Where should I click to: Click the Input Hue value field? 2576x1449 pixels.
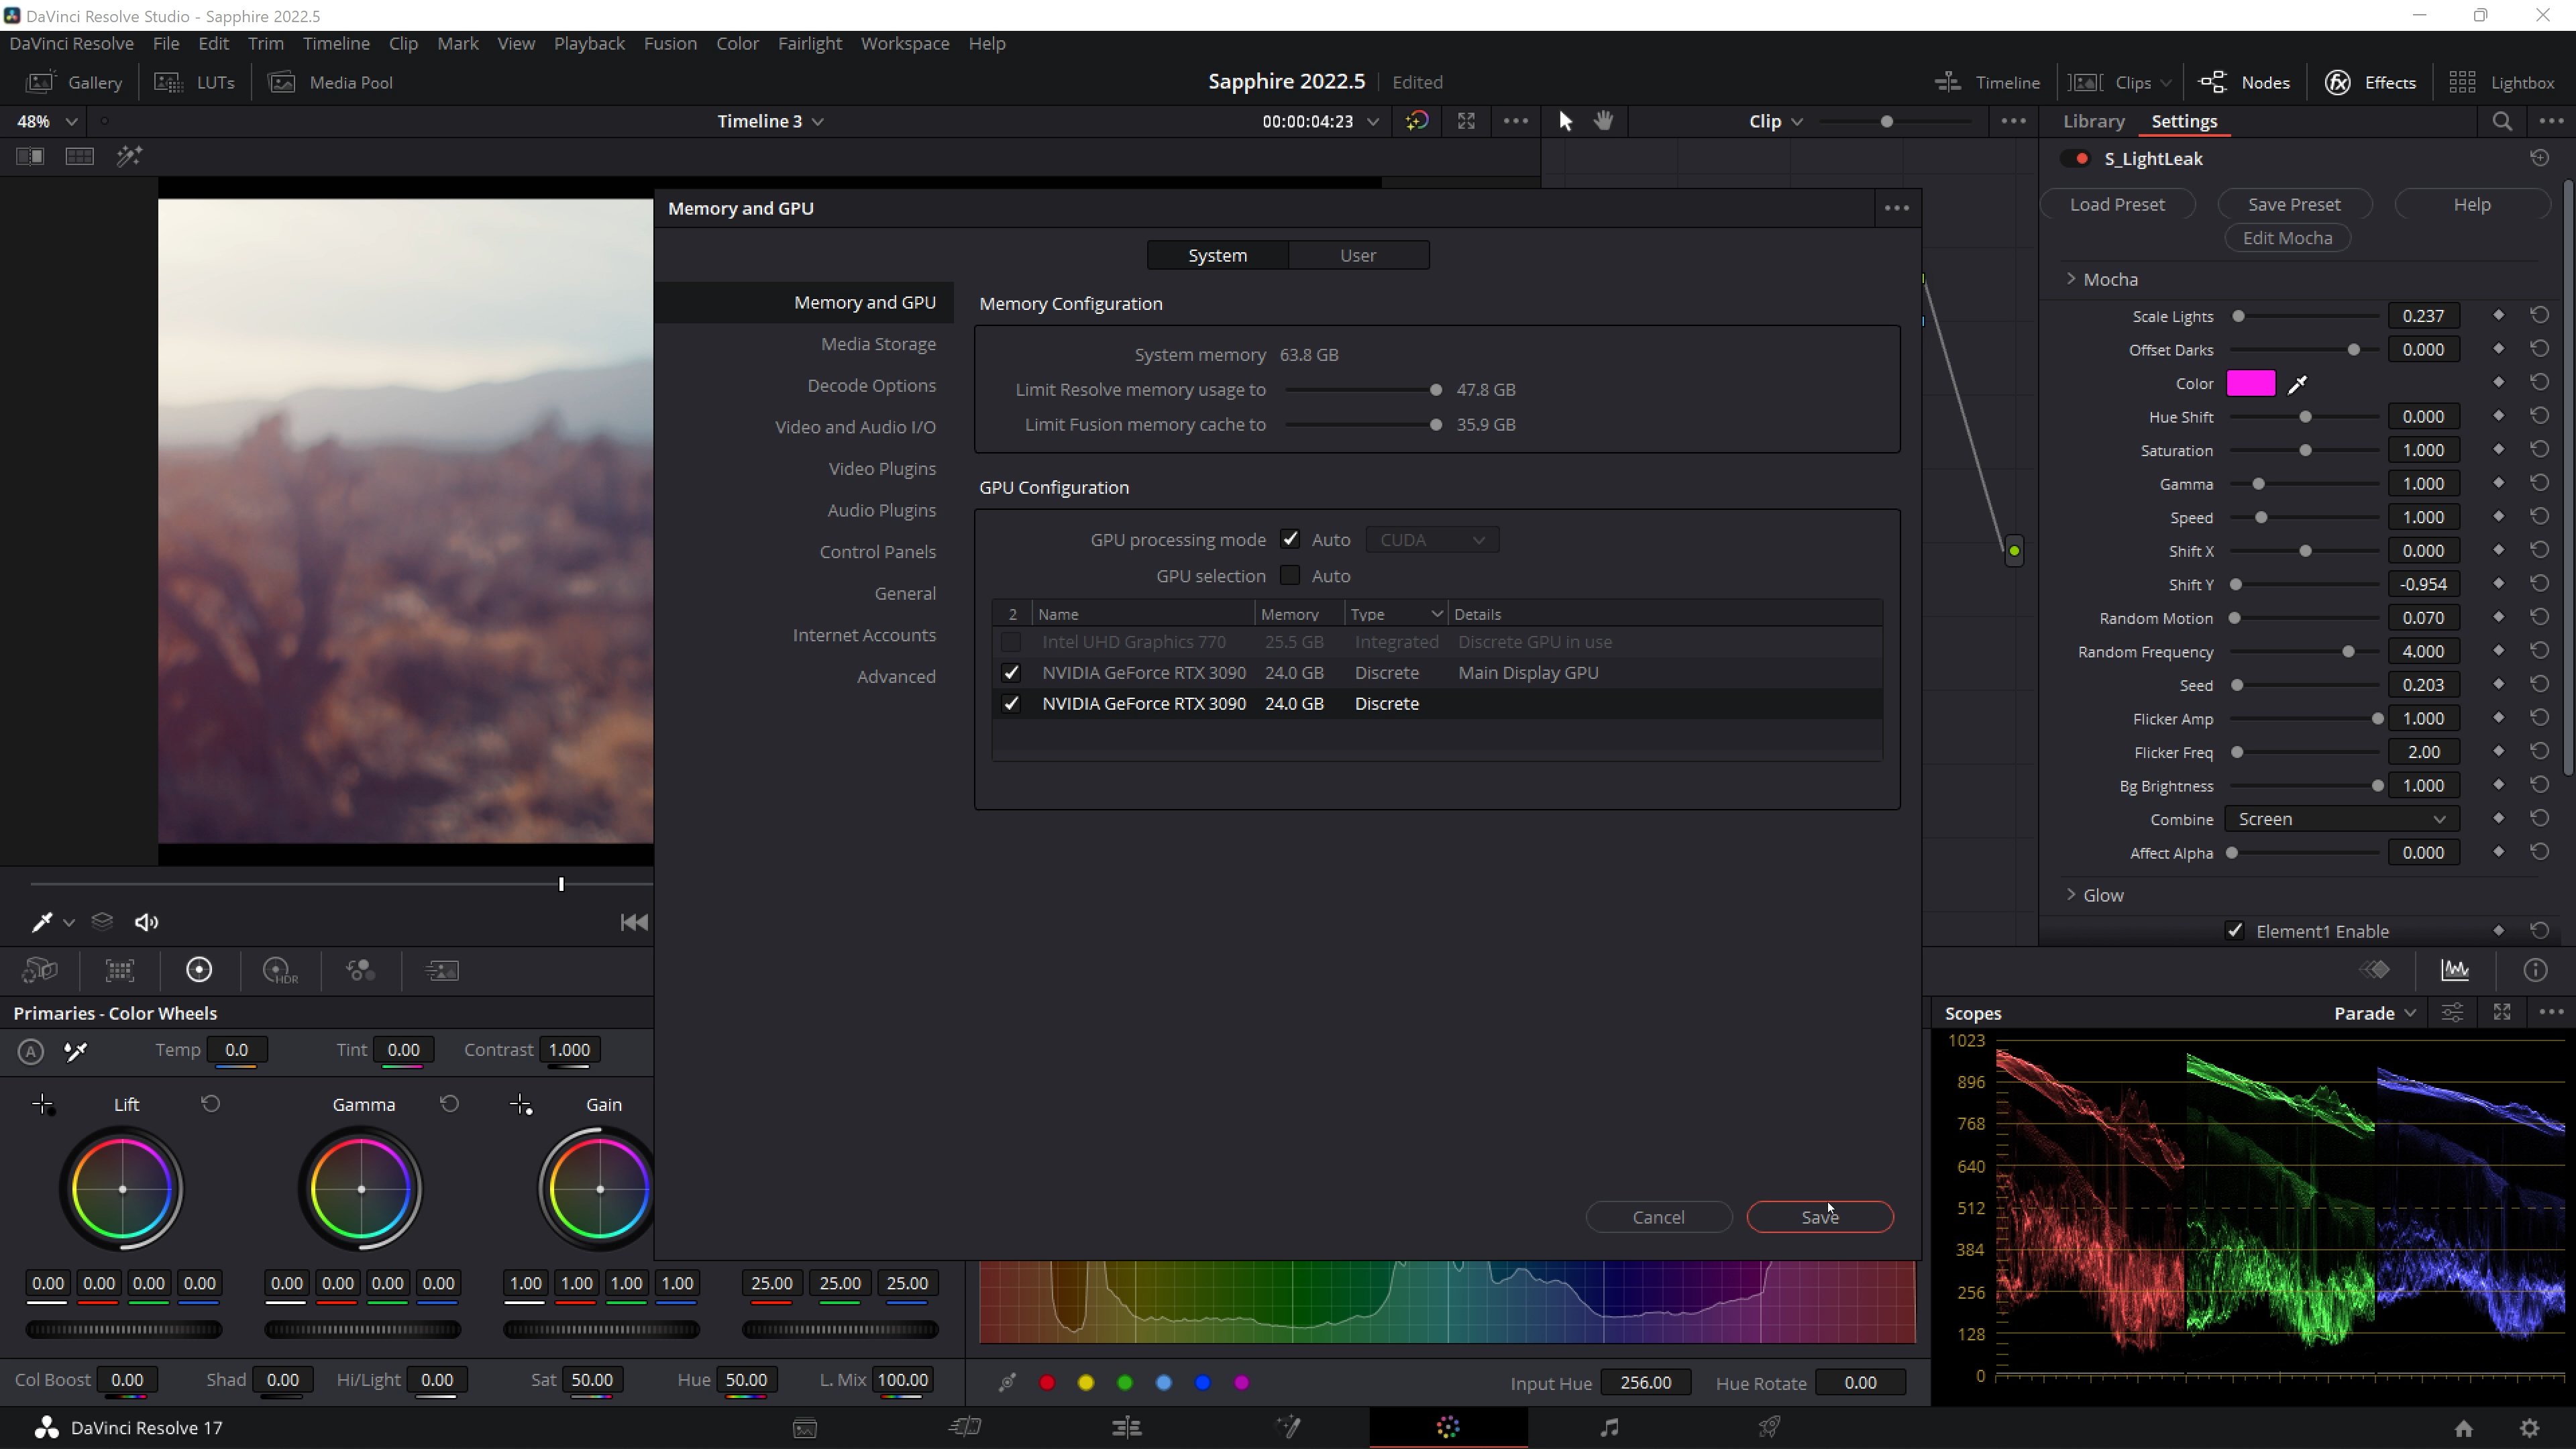1645,1383
